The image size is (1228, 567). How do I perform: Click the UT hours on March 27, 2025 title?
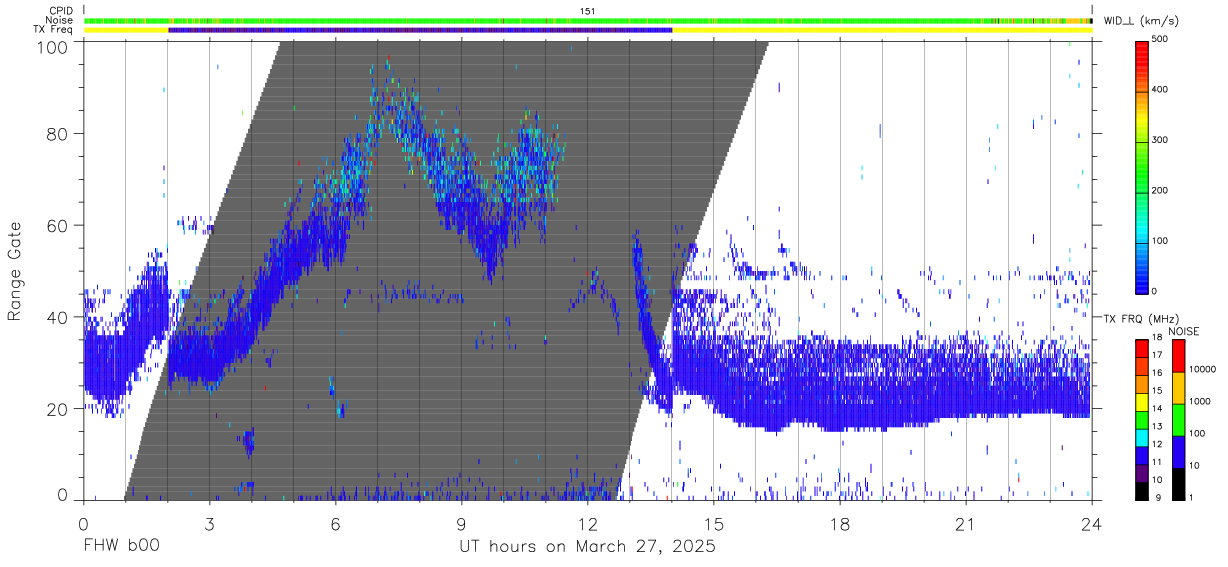(587, 548)
